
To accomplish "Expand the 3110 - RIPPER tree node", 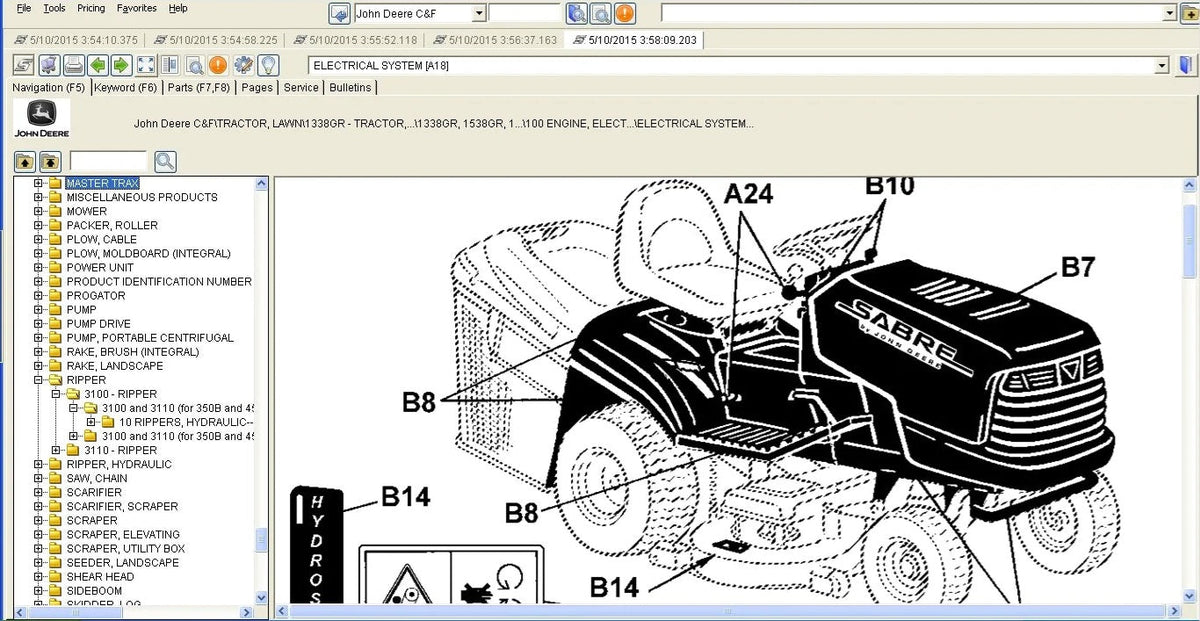I will tap(56, 450).
